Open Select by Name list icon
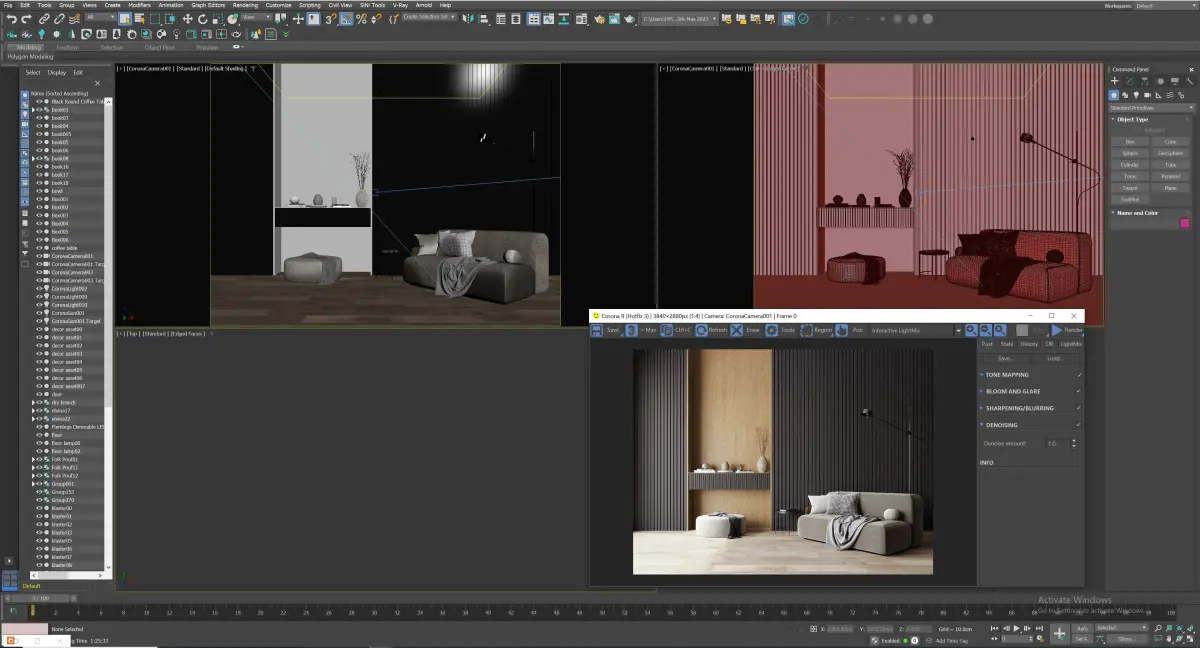This screenshot has height=648, width=1200. pos(140,18)
